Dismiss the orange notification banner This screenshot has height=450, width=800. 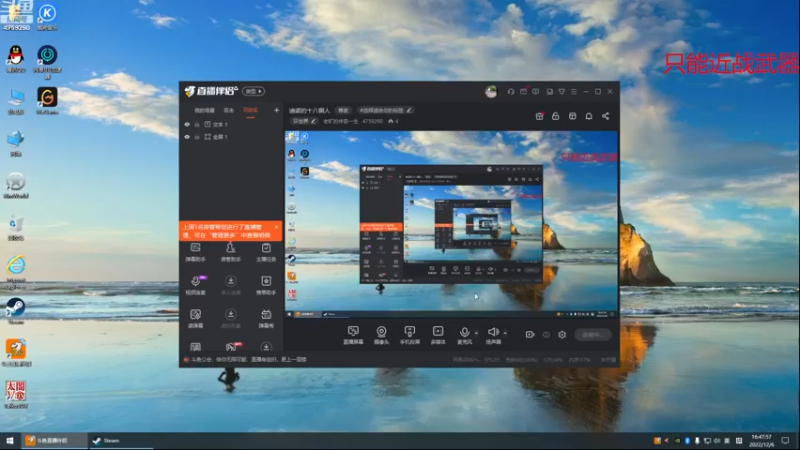click(x=276, y=227)
